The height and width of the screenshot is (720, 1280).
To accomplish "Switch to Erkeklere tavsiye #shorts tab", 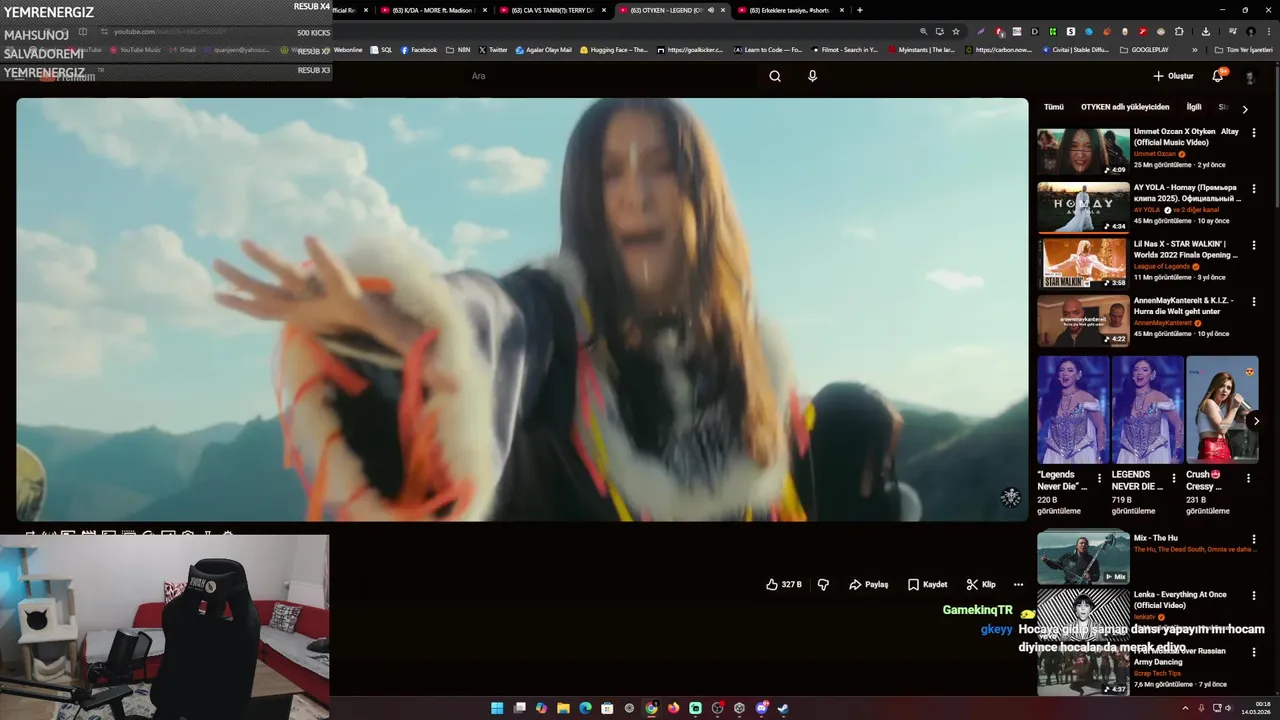I will pos(790,10).
